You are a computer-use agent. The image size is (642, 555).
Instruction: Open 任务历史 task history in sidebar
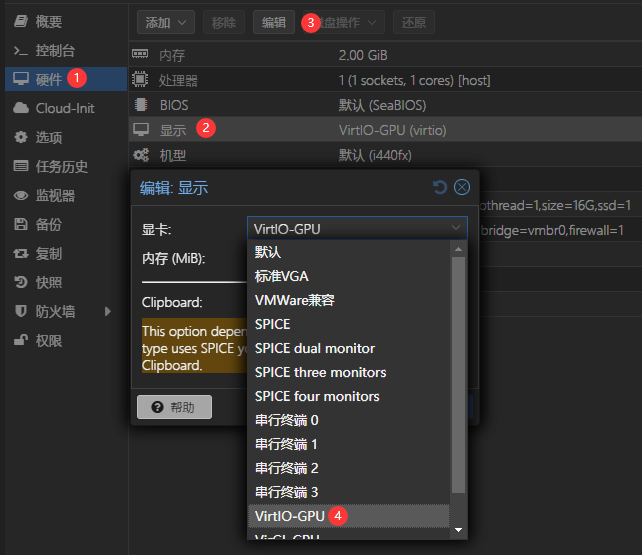pyautogui.click(x=61, y=166)
